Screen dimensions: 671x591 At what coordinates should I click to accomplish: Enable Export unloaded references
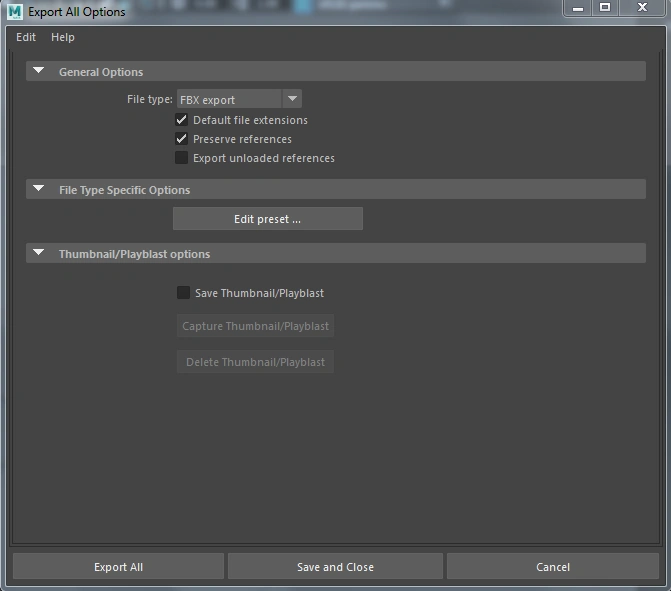(x=181, y=157)
